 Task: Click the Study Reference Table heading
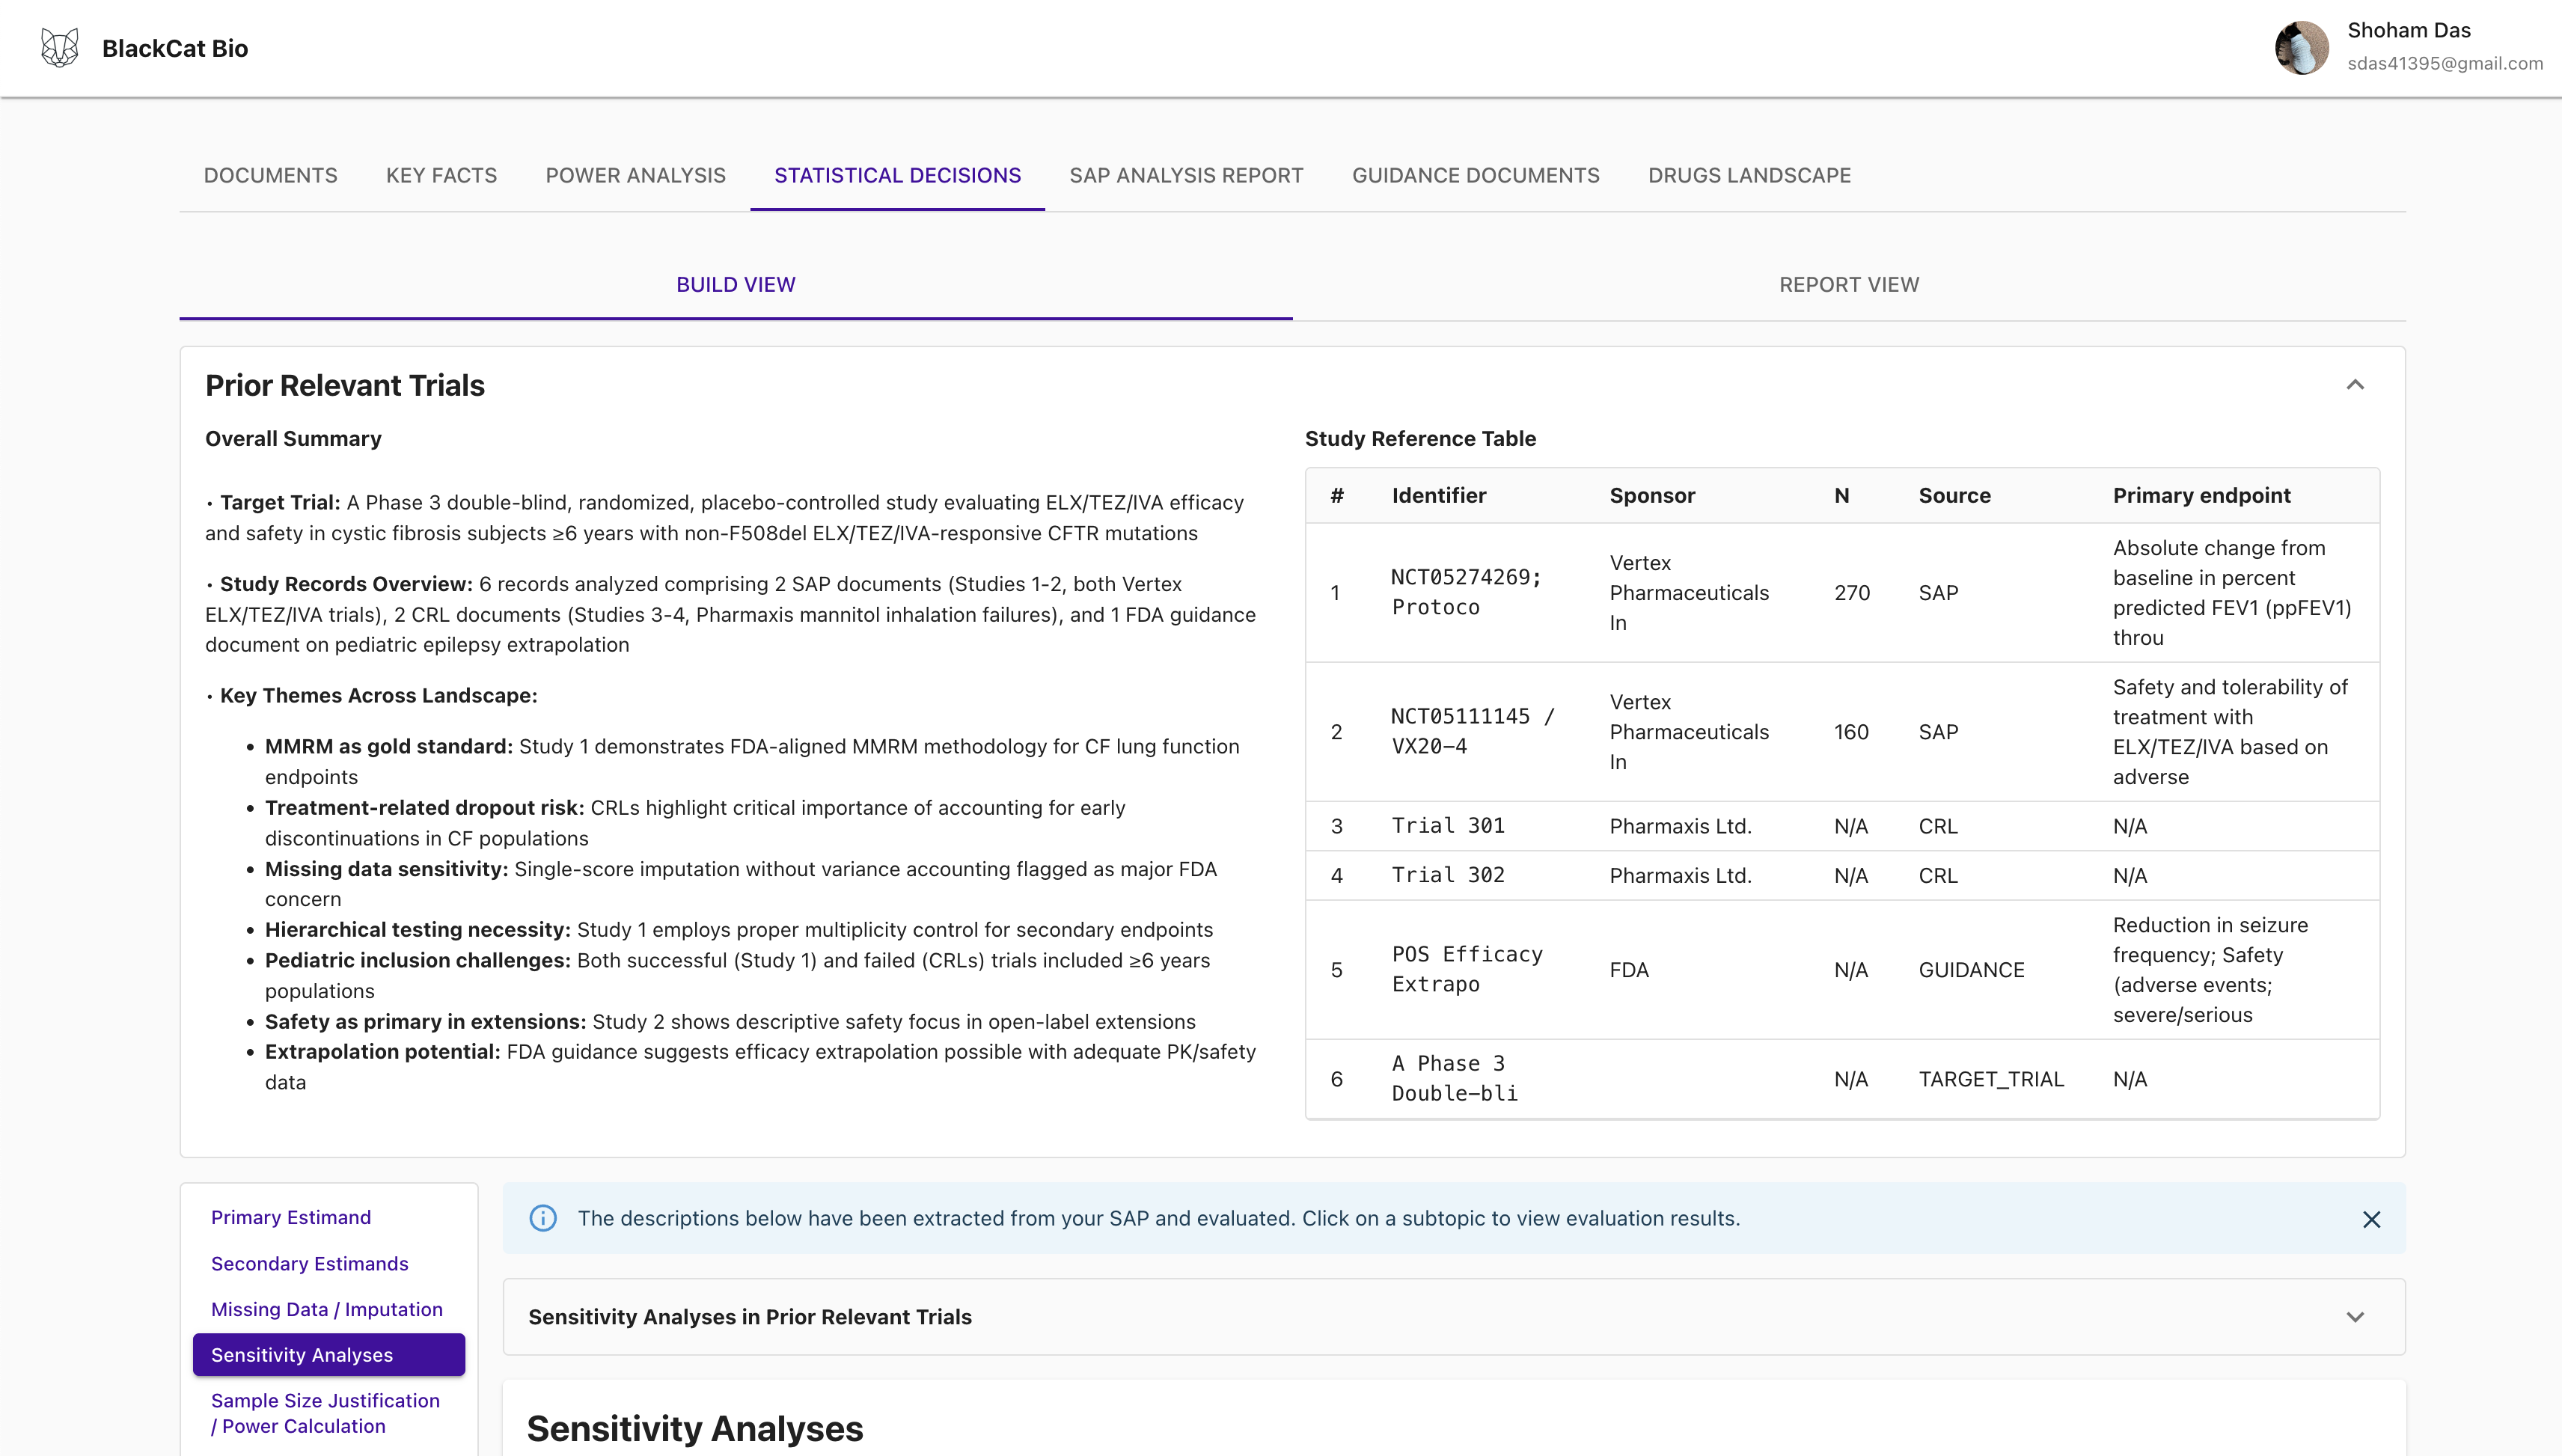pos(1420,438)
